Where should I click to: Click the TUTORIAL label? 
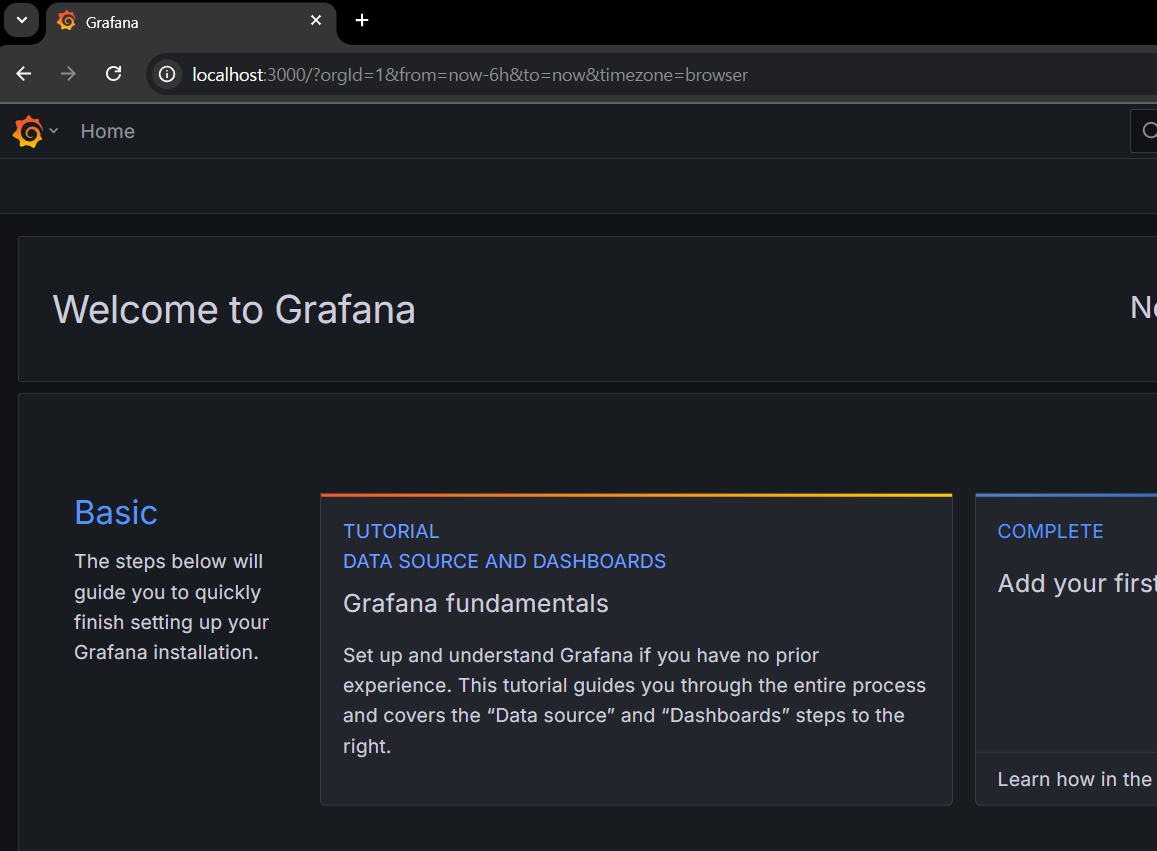click(391, 531)
